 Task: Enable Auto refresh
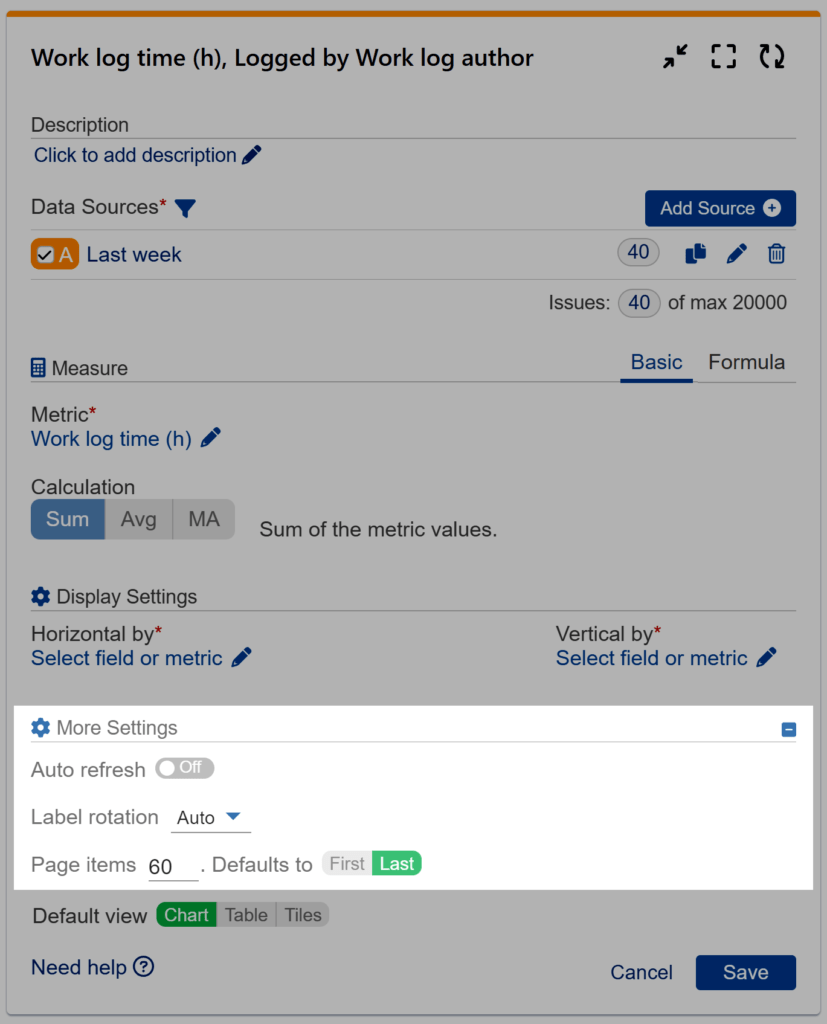184,768
